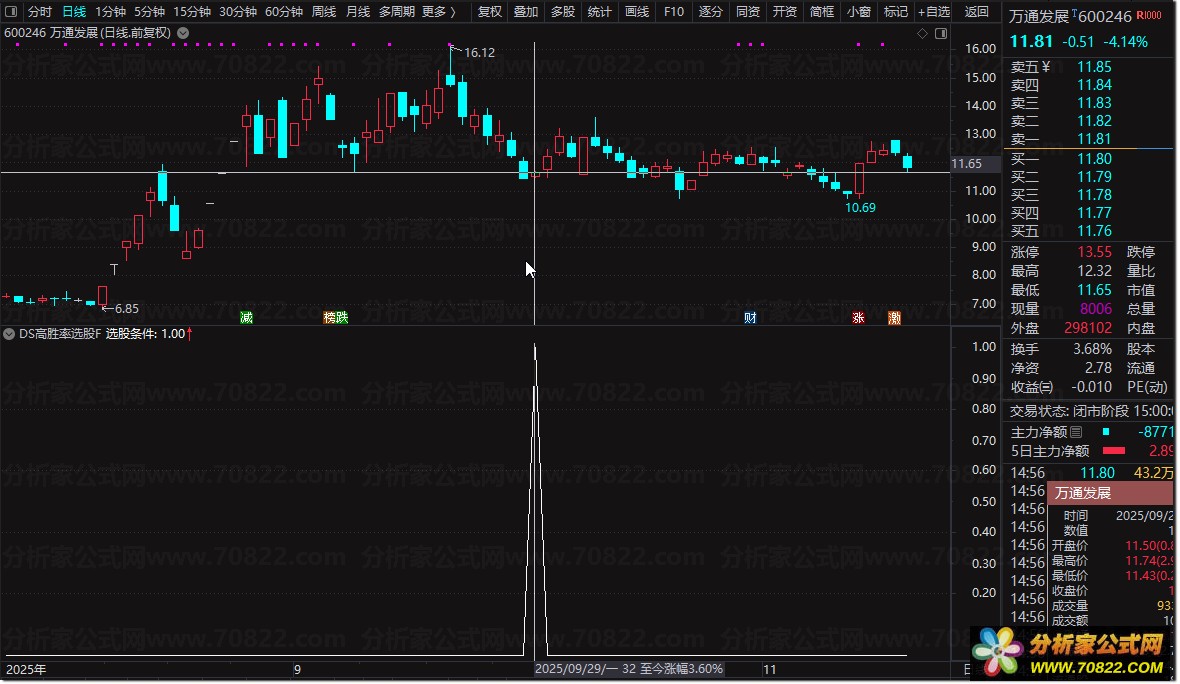This screenshot has width=1180, height=684.
Task: Switch to 分时 intraday chart
Action: click(40, 11)
